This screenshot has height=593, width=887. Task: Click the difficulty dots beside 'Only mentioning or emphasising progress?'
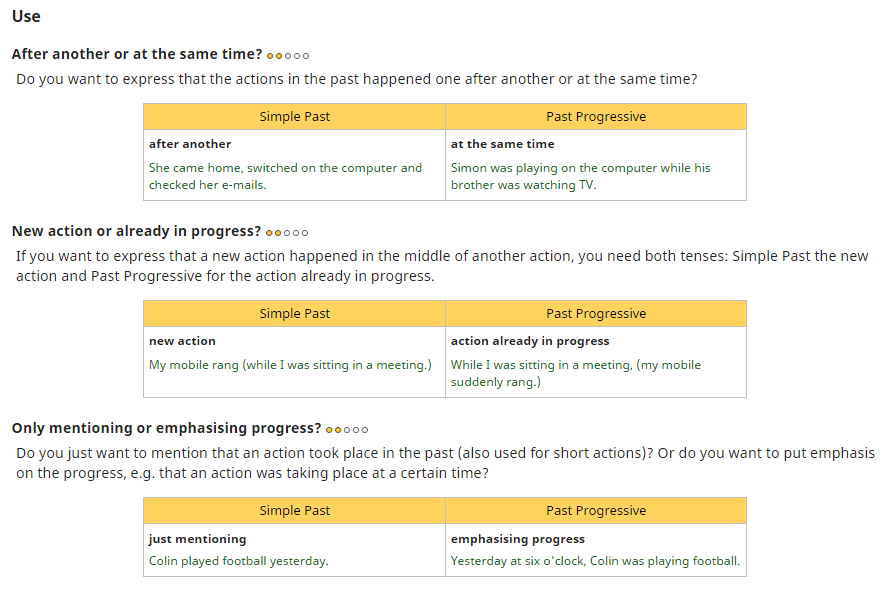(x=347, y=430)
